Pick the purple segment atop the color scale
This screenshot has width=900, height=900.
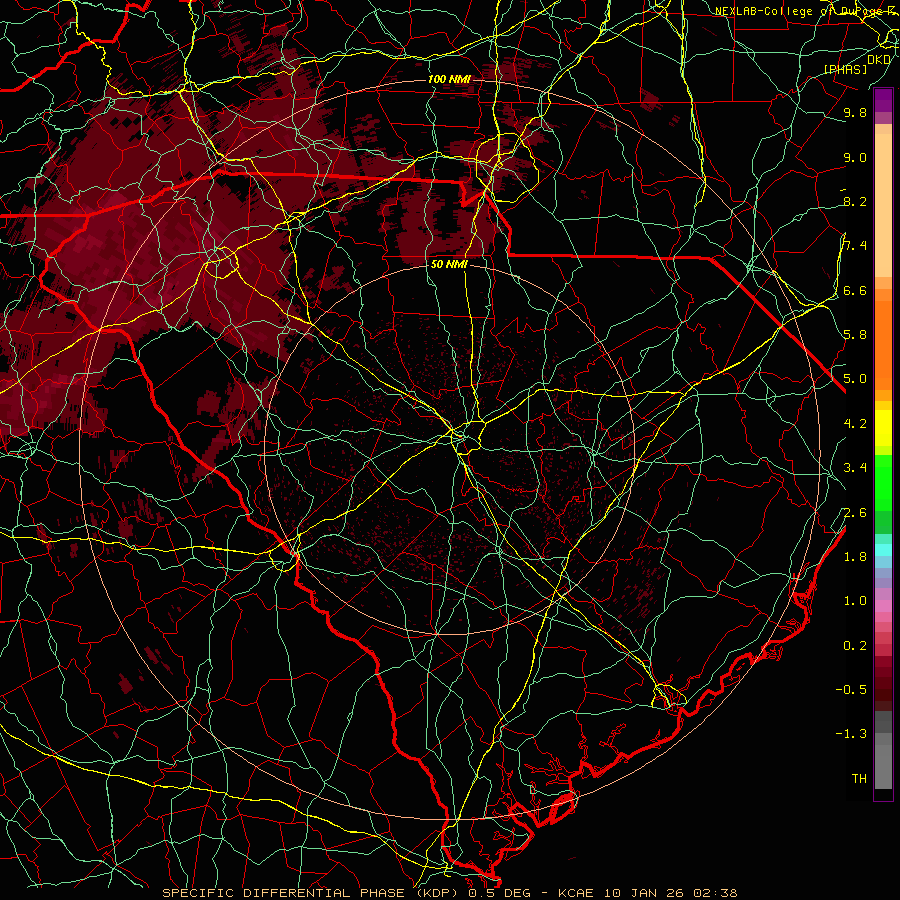[x=883, y=101]
